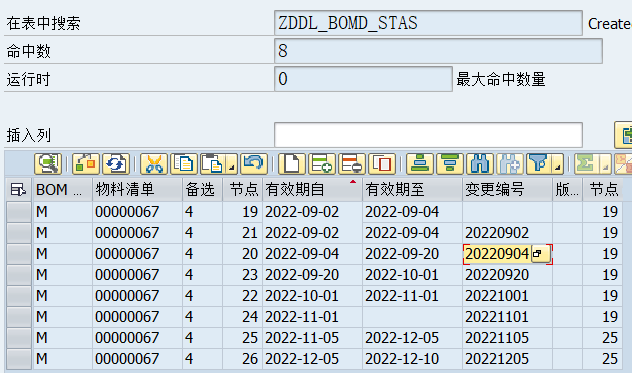Click the BOM column header
632x373 pixels.
63,190
